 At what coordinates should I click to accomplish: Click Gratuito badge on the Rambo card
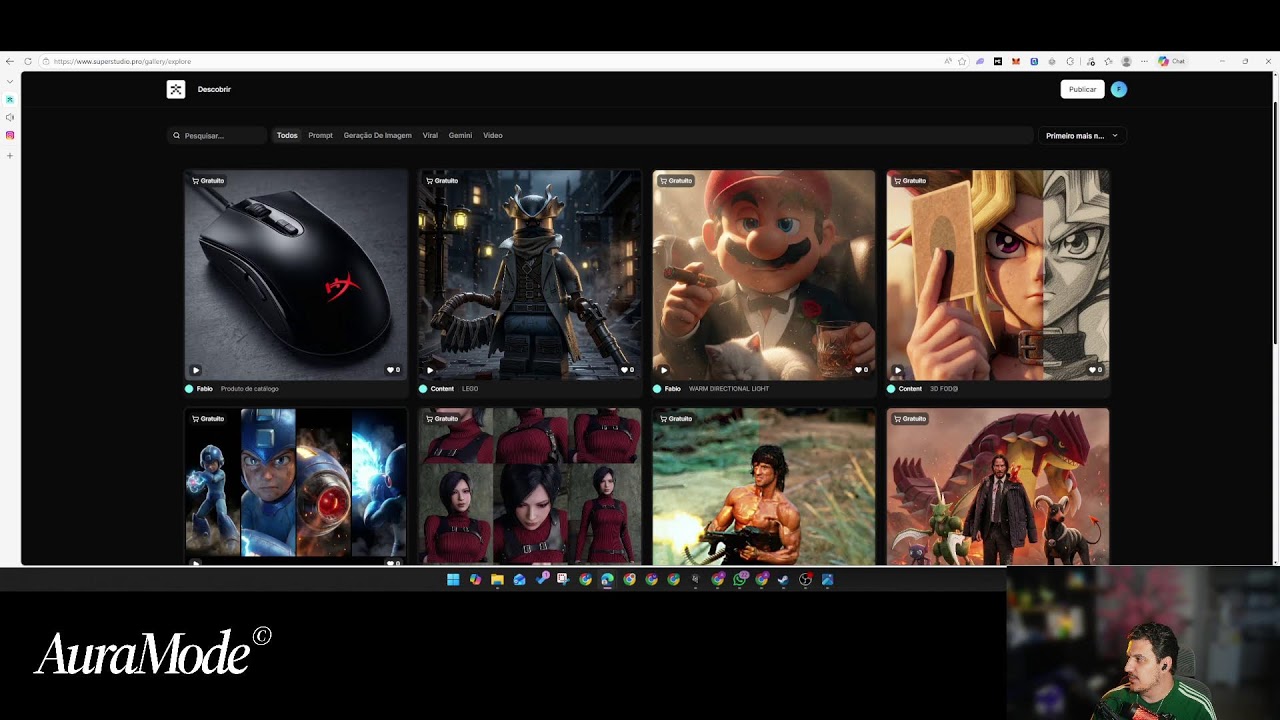(x=676, y=419)
